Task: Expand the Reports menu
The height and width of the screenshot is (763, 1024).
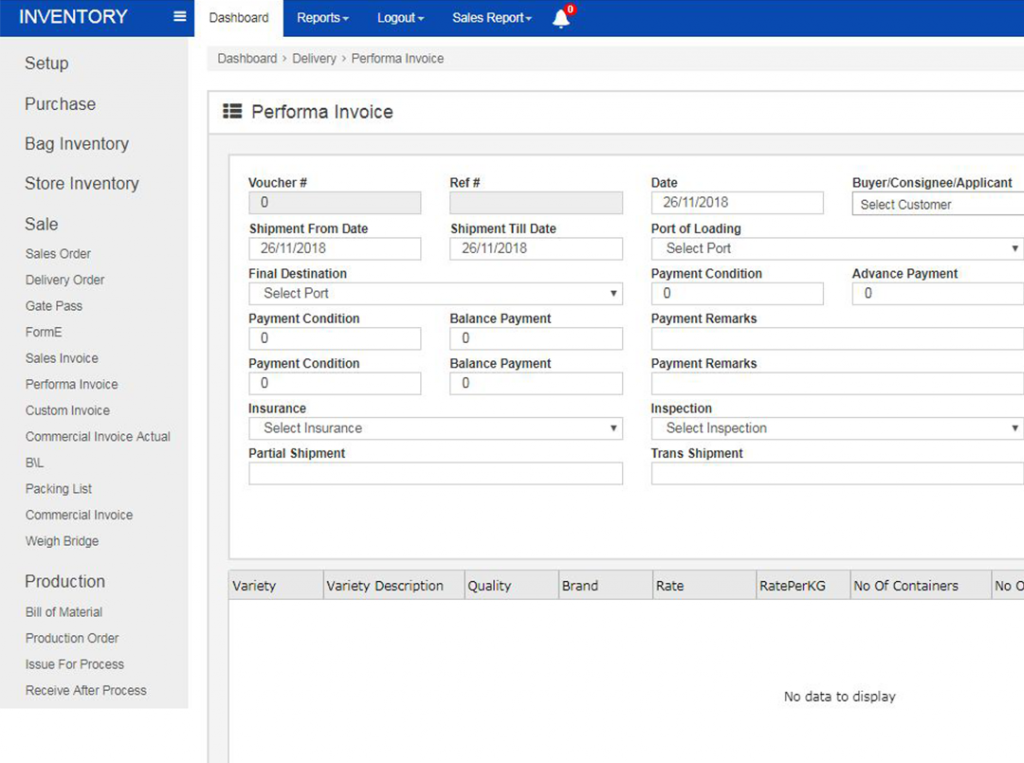Action: 323,18
